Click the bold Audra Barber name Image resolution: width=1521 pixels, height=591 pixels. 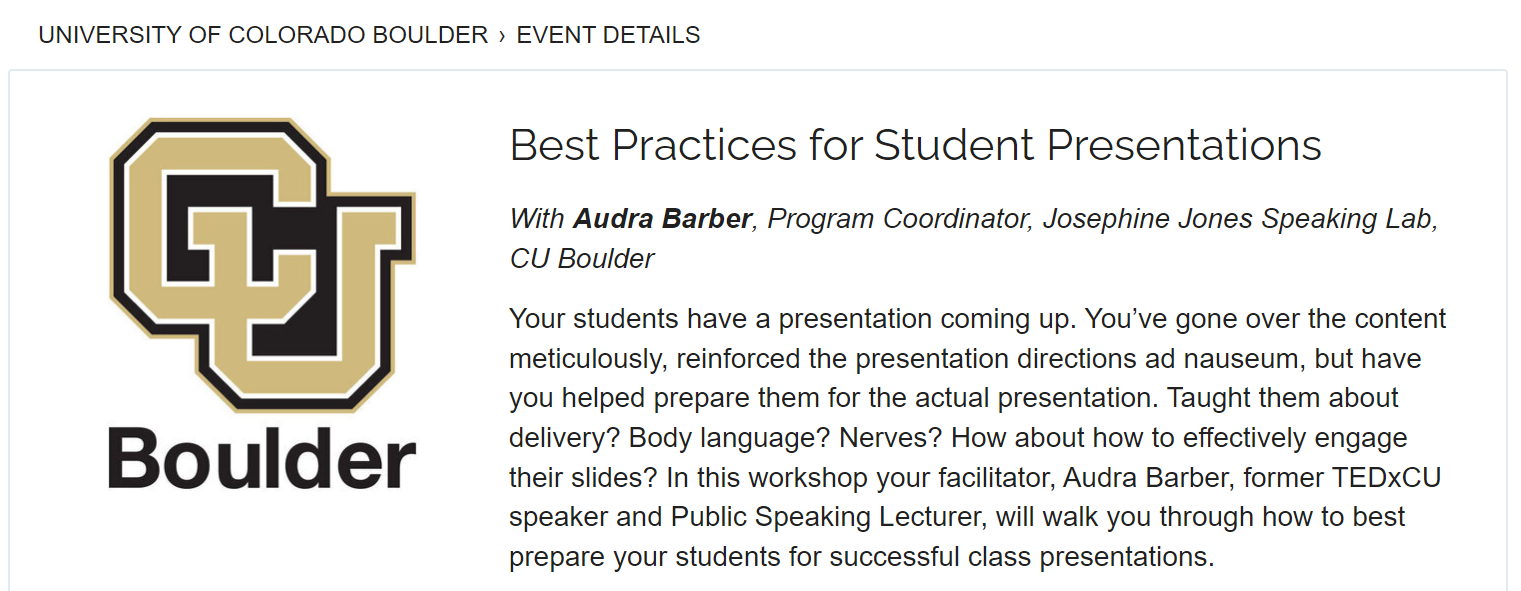[662, 219]
